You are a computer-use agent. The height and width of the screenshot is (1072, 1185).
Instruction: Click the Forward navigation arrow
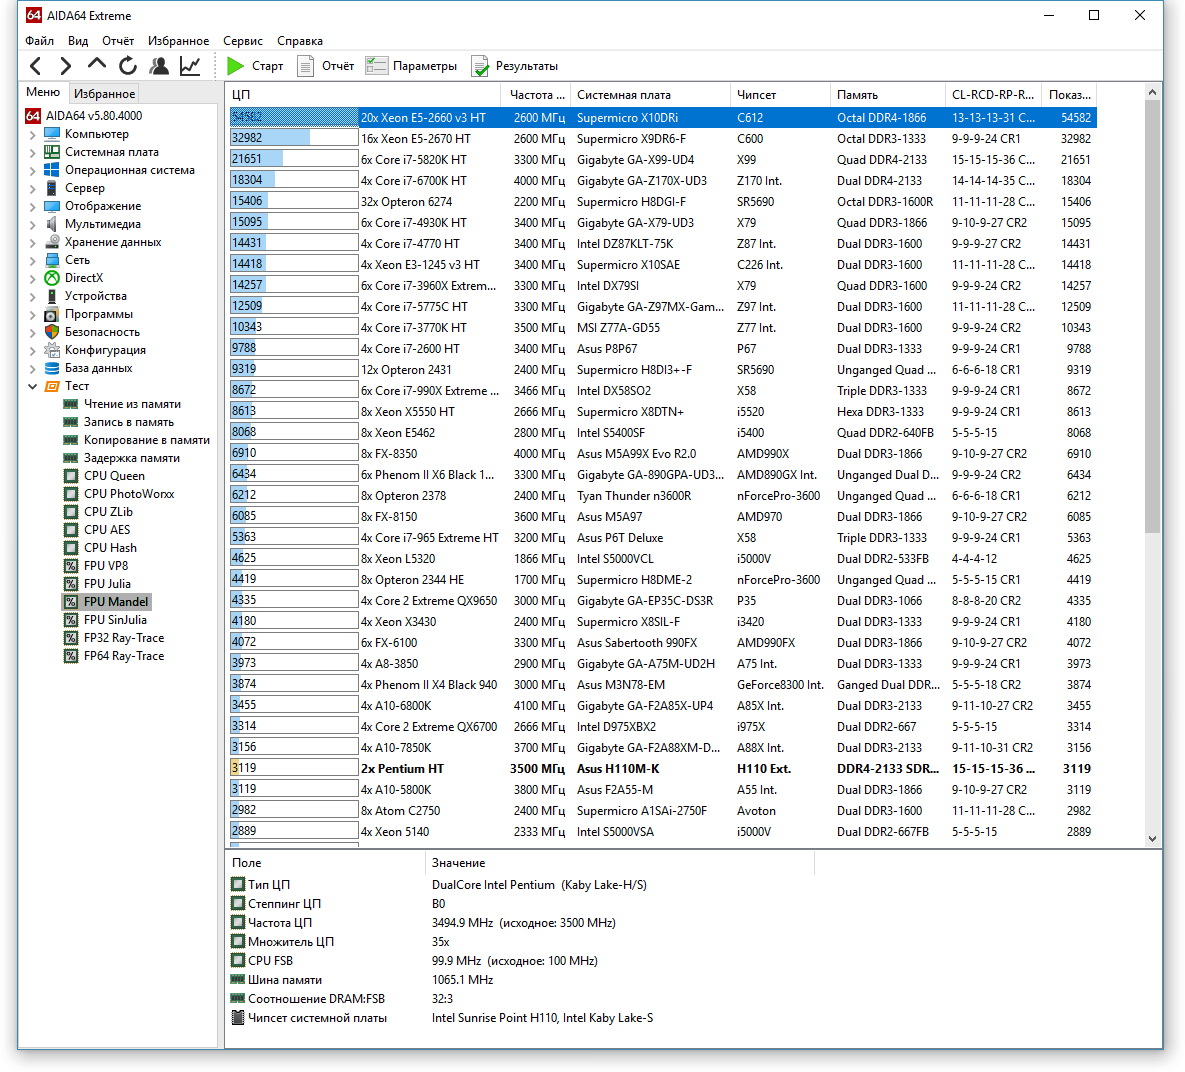click(66, 67)
